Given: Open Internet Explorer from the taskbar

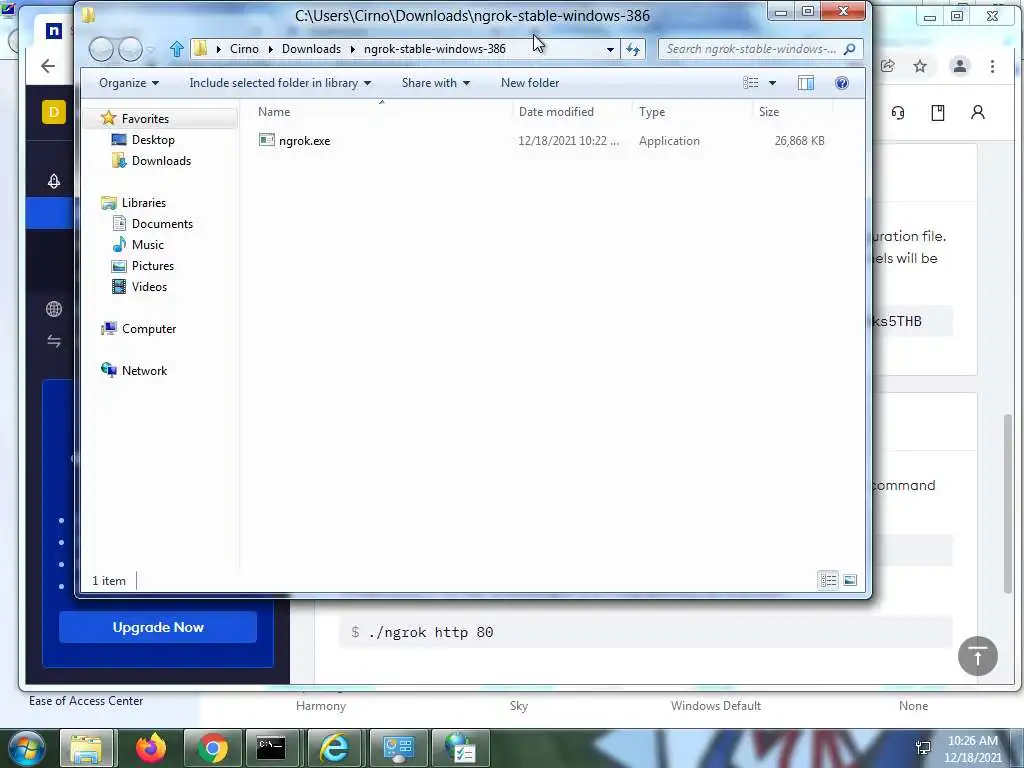Looking at the screenshot, I should 334,748.
